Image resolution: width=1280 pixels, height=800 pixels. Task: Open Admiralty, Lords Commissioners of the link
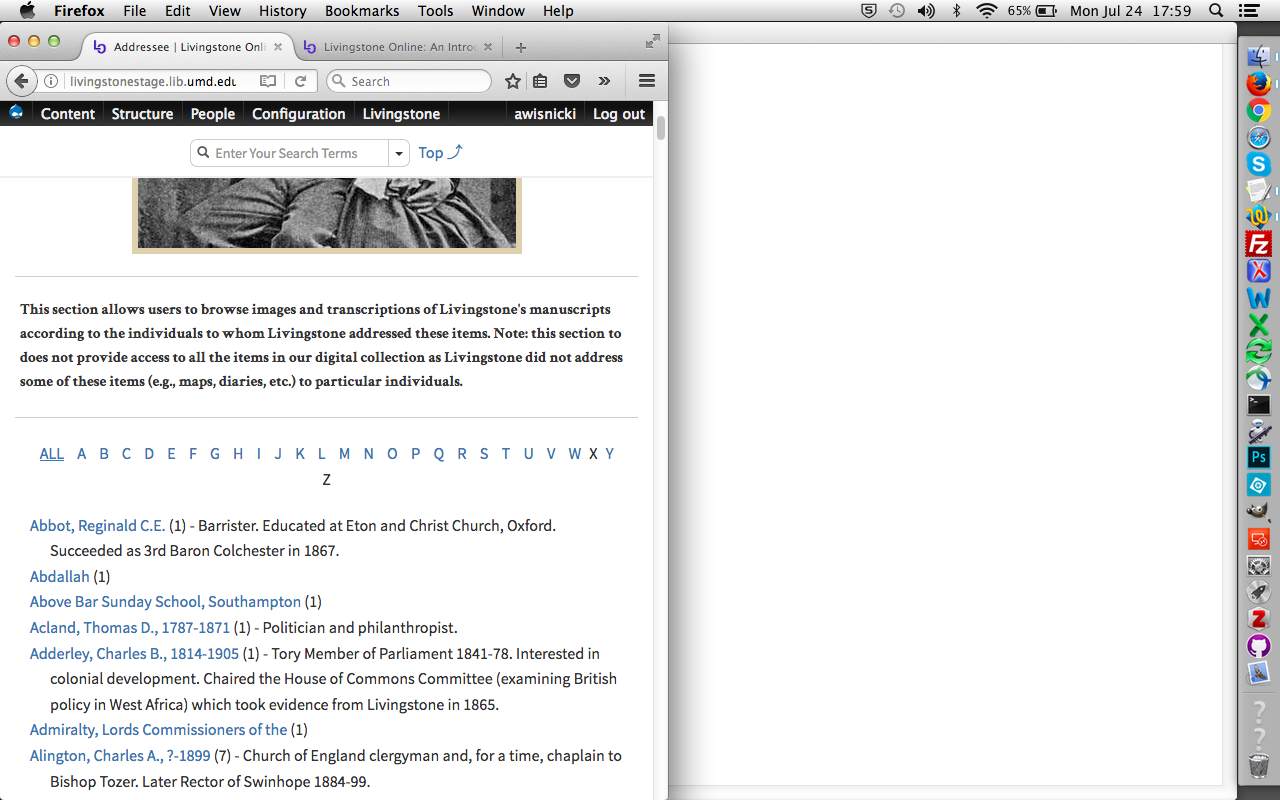(158, 730)
